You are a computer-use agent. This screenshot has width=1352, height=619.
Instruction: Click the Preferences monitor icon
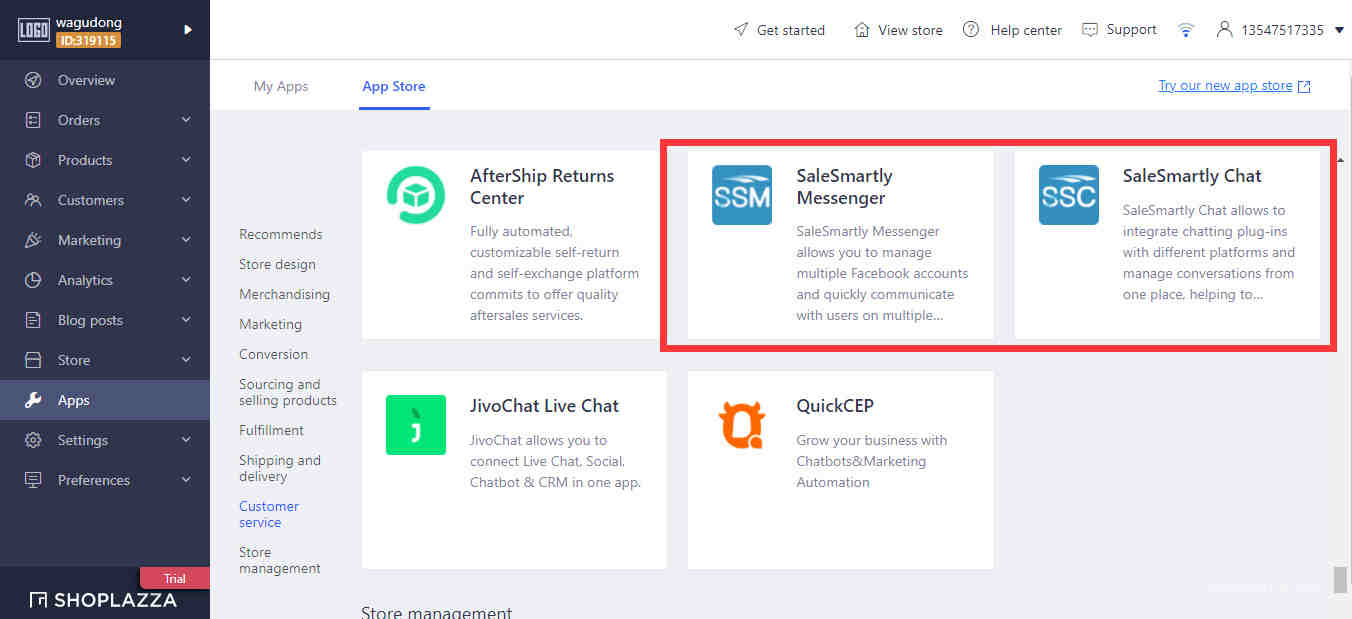point(33,480)
